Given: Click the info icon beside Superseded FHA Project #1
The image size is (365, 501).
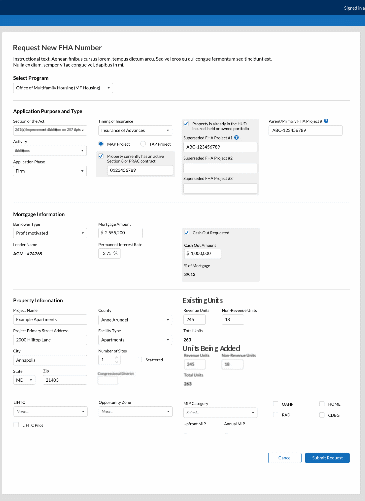Looking at the screenshot, I should click(x=236, y=137).
